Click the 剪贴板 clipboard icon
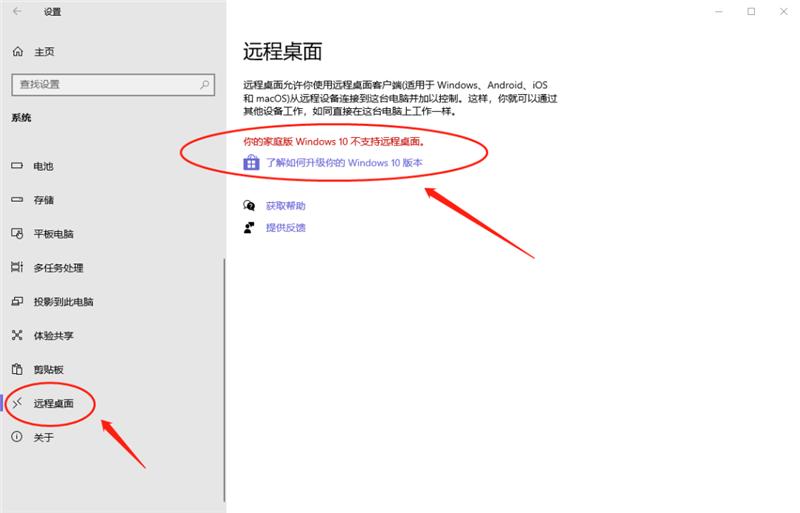 [17, 369]
